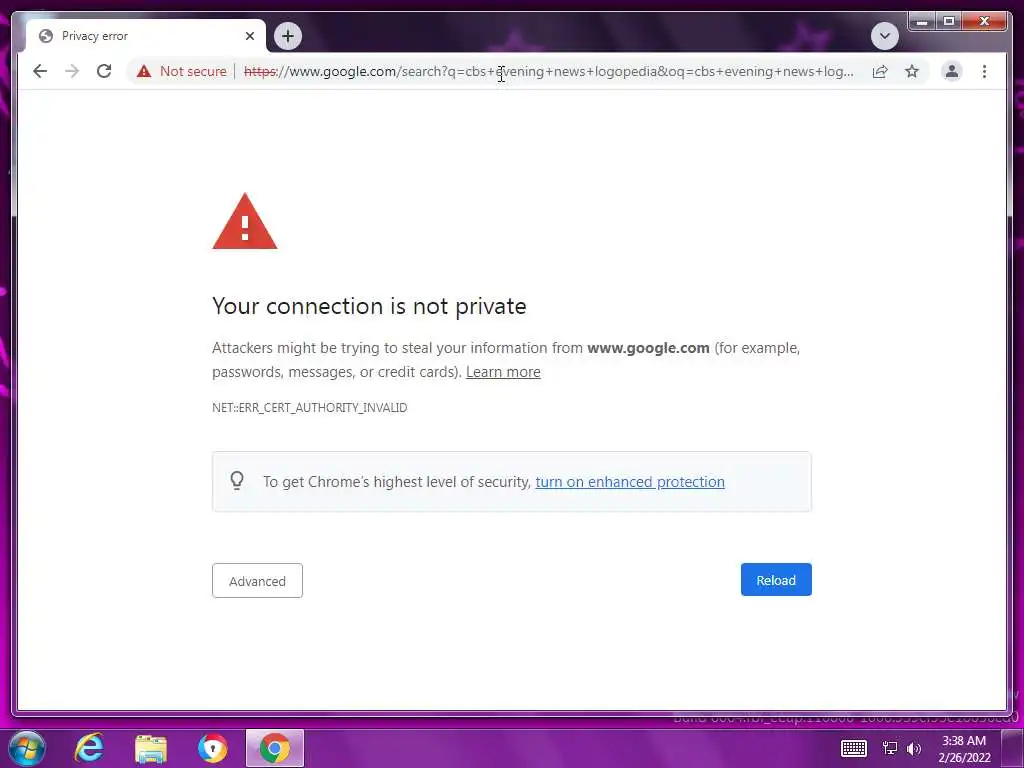Screen dimensions: 1024x768
Task: Click the Not secure warning triangle
Action: click(144, 71)
